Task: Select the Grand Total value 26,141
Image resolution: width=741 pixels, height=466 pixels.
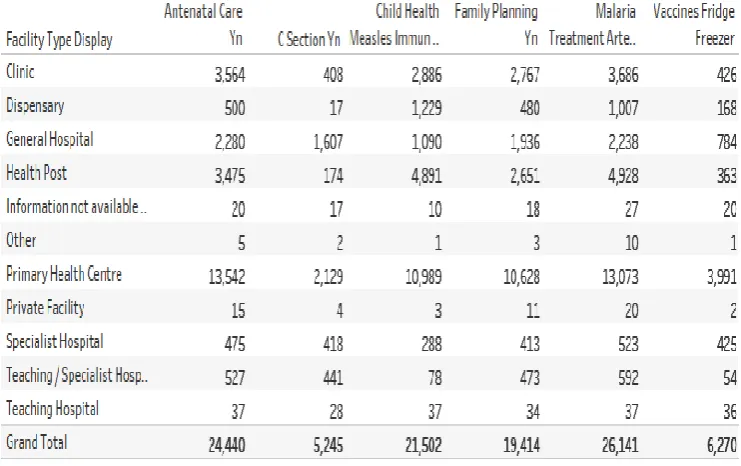Action: tap(620, 445)
